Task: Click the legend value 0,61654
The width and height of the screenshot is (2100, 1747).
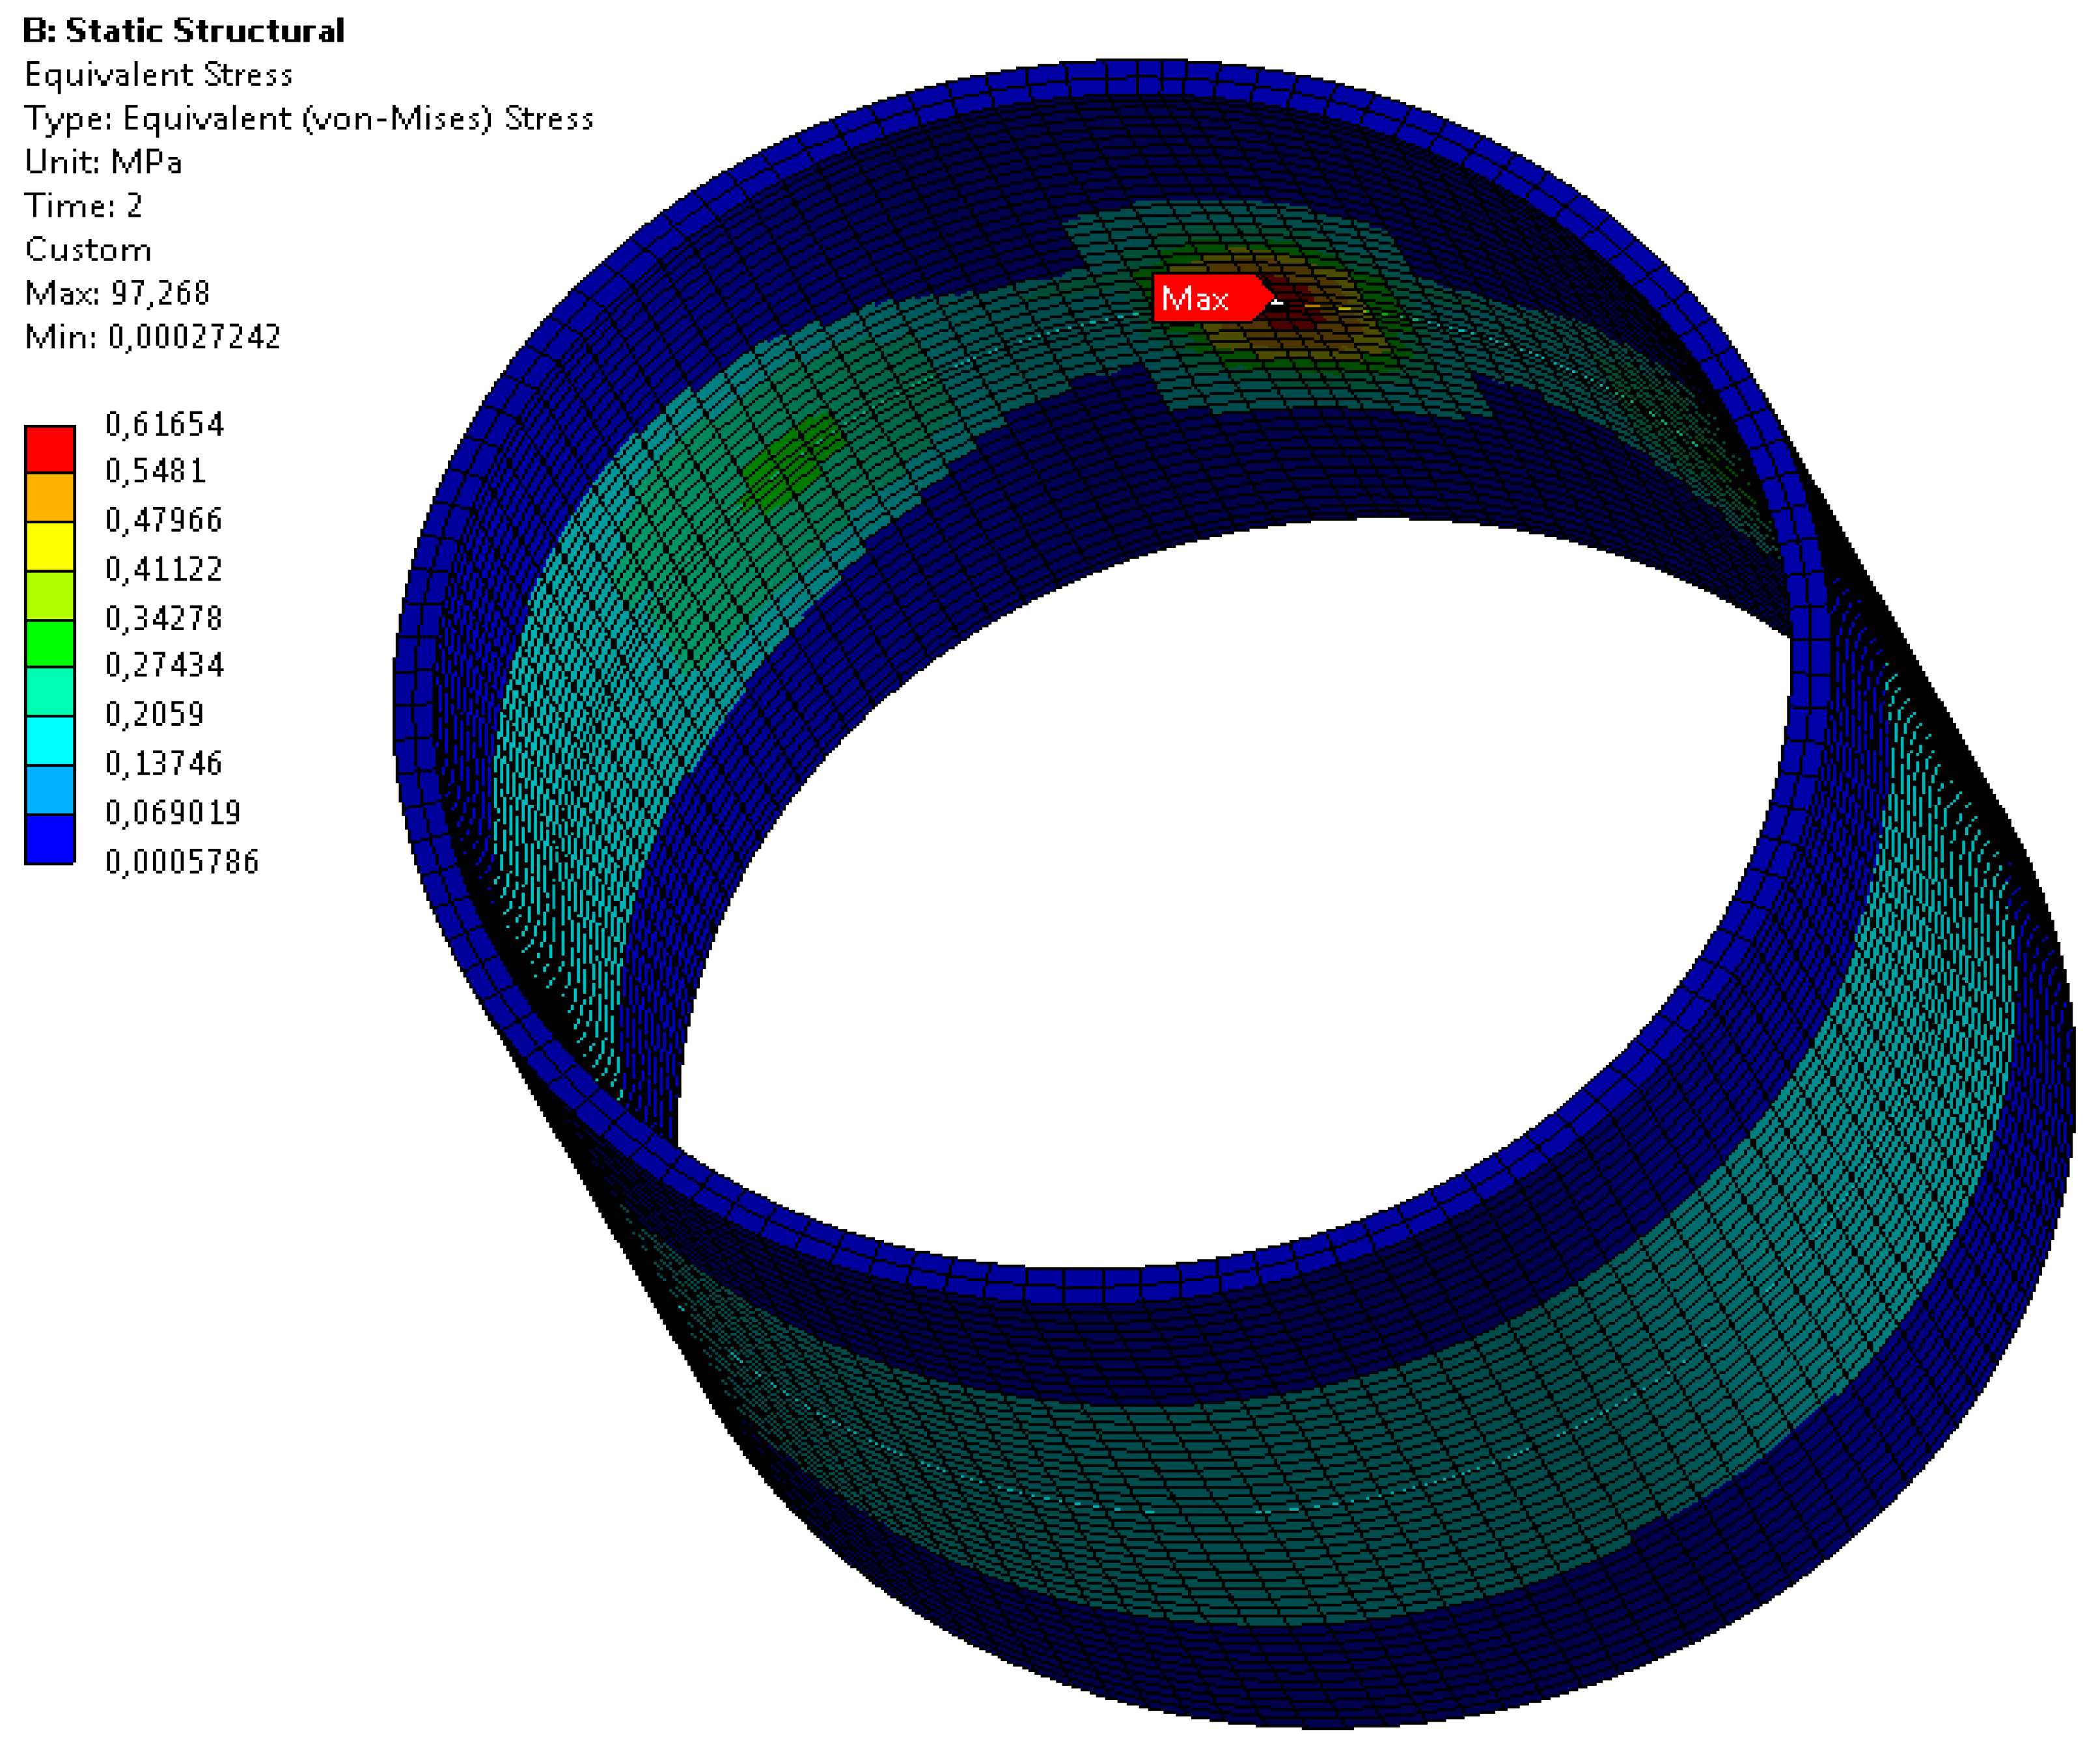Action: tap(164, 425)
